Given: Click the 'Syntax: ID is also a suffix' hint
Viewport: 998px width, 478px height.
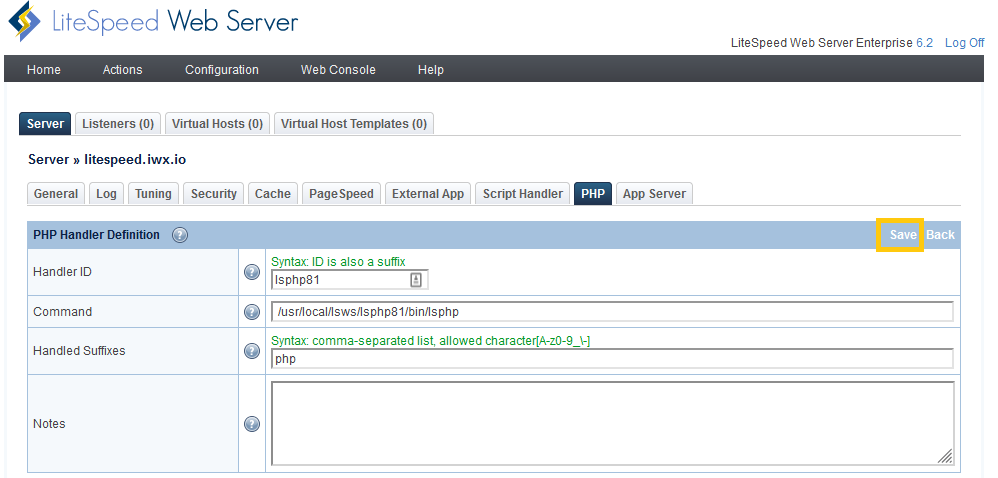Looking at the screenshot, I should (x=338, y=261).
